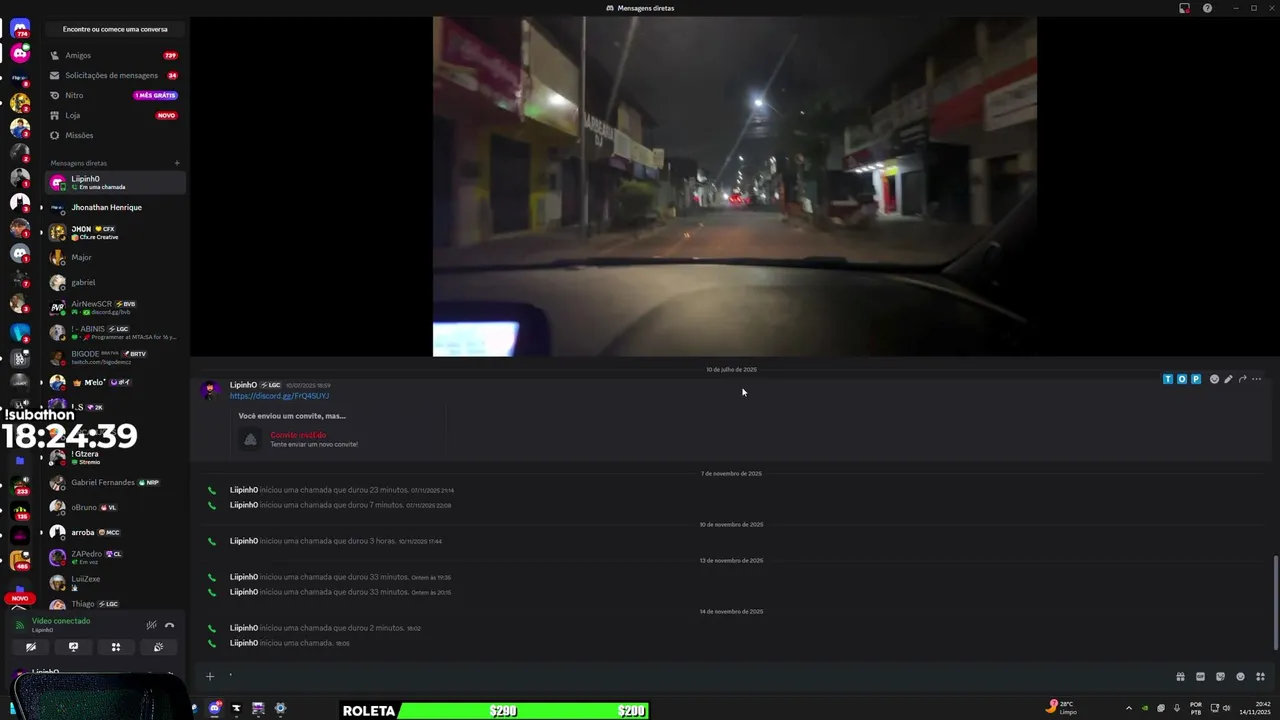Forward message with arrow icon
The image size is (1280, 720).
(x=1242, y=379)
